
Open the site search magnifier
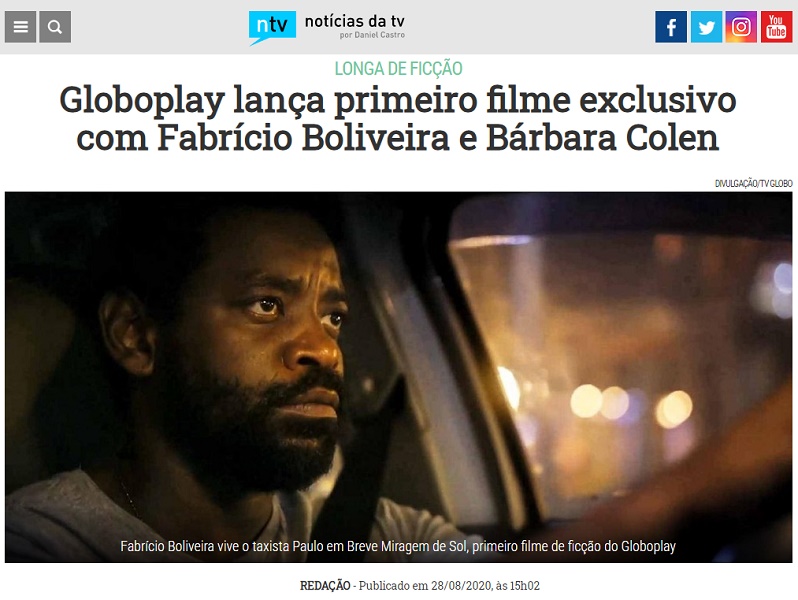pos(55,27)
